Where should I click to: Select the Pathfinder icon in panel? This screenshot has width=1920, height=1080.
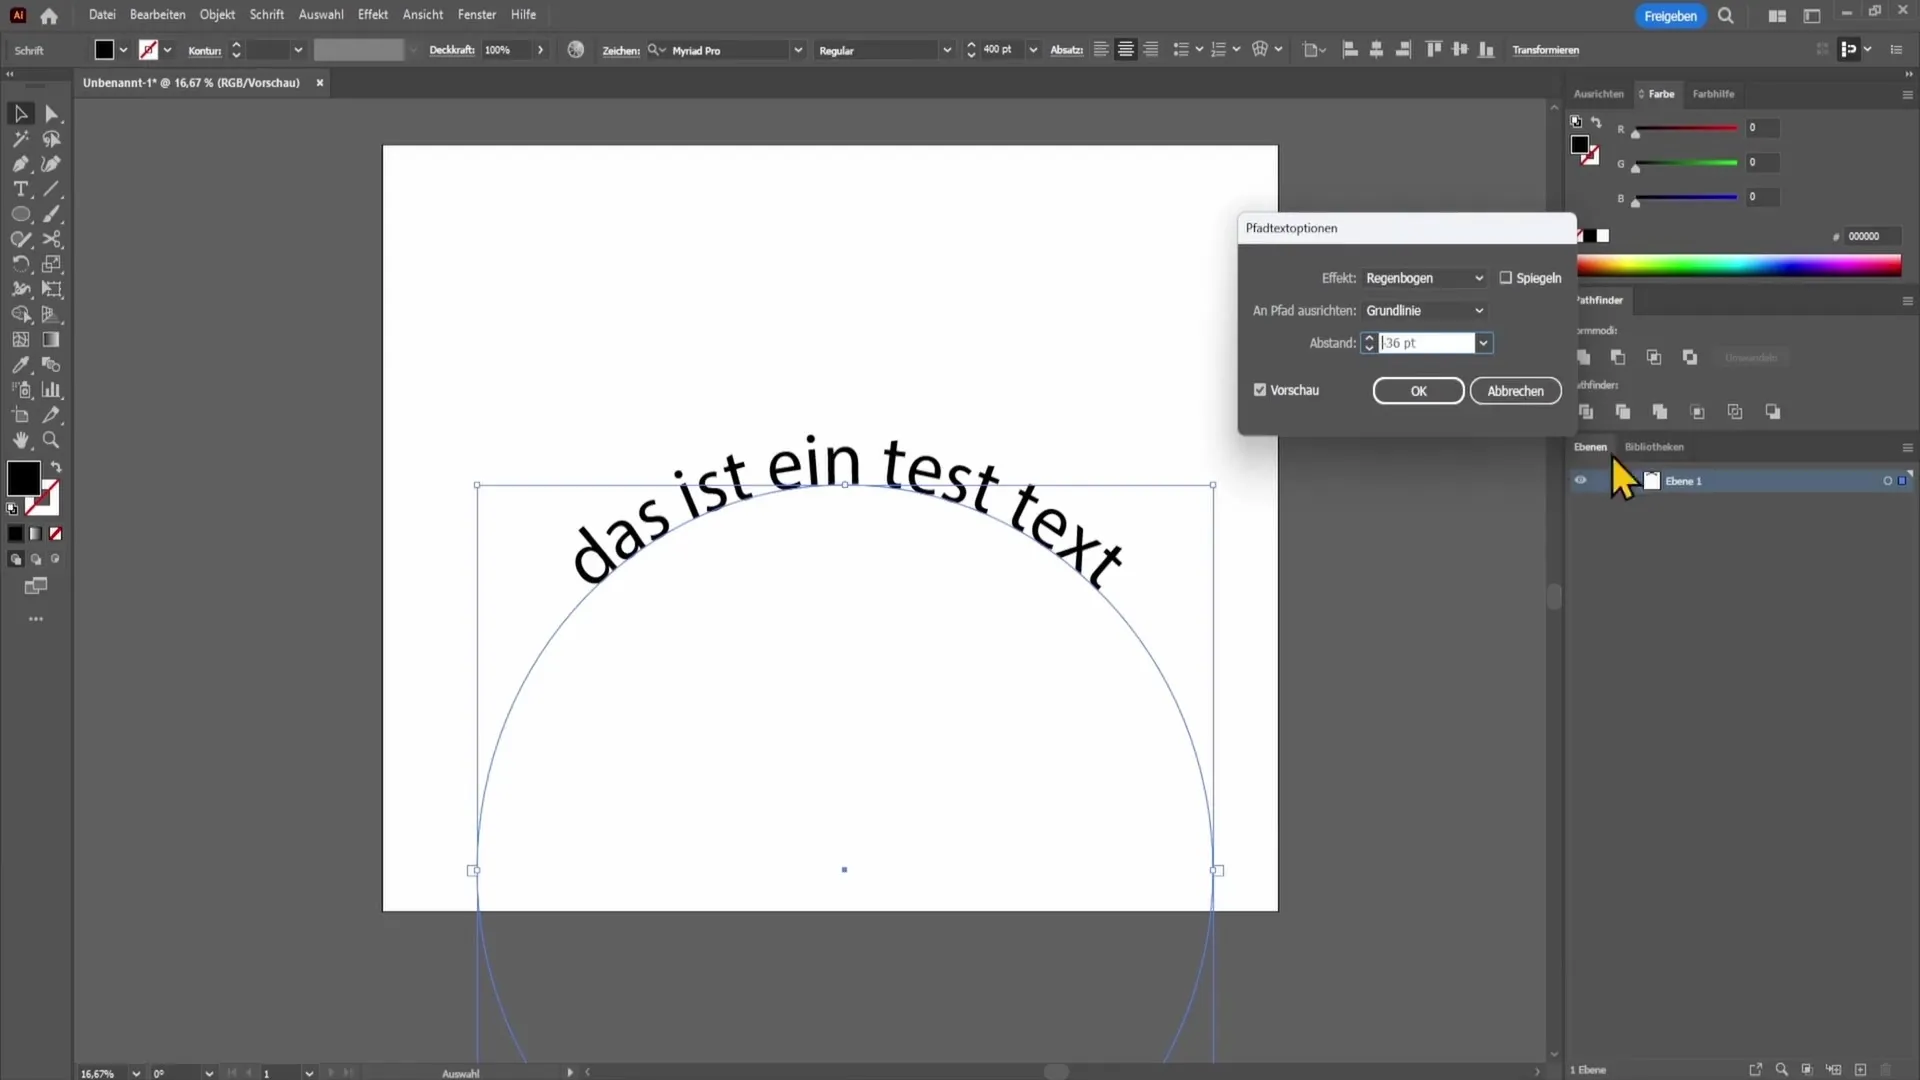pyautogui.click(x=1604, y=299)
